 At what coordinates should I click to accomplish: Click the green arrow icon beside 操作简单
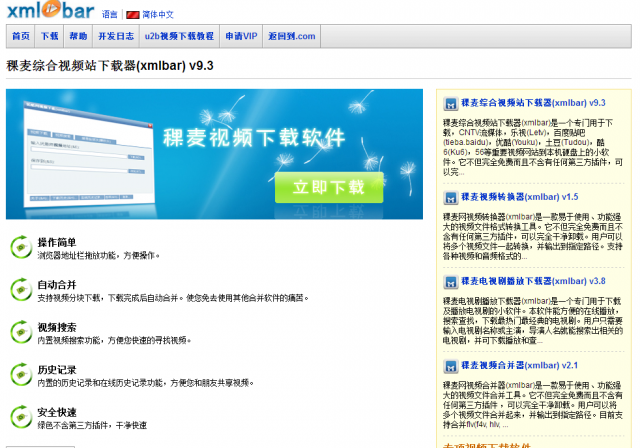tap(21, 247)
